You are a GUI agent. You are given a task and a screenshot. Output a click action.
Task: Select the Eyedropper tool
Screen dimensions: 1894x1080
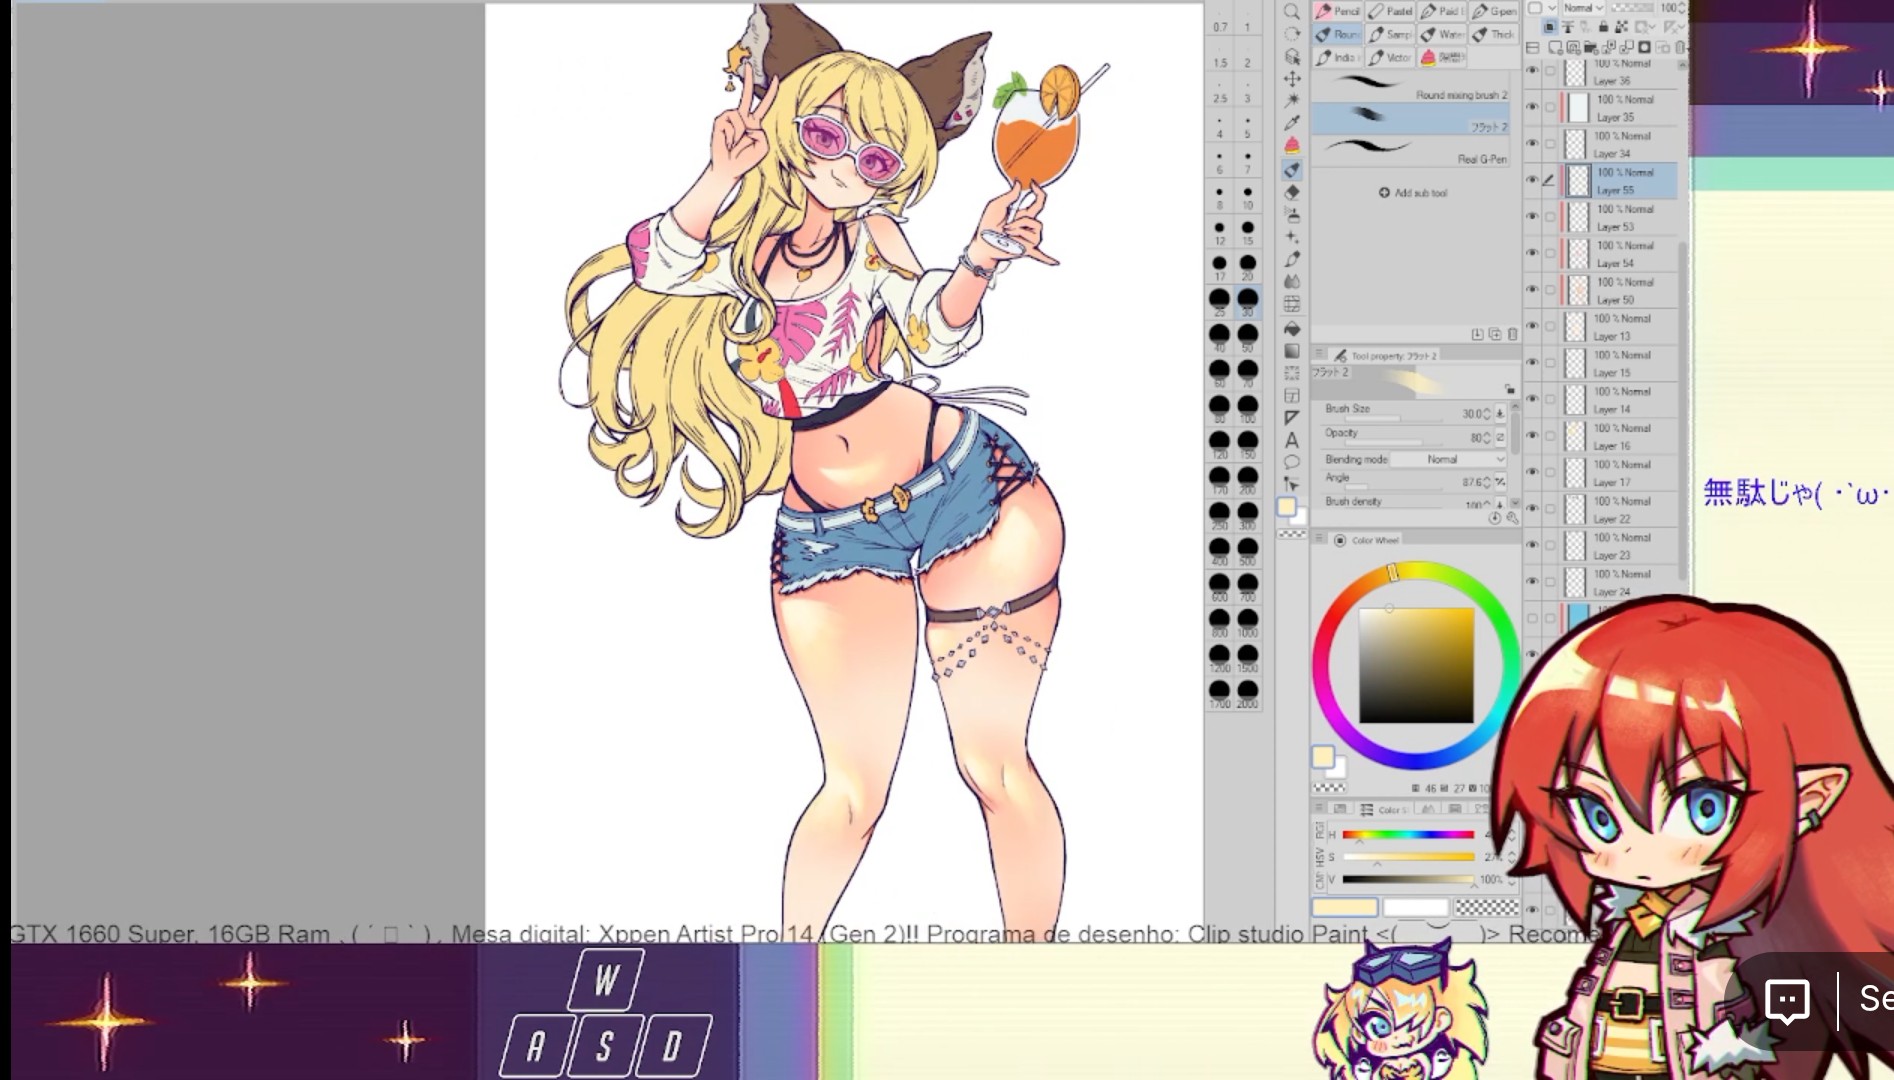coord(1292,123)
